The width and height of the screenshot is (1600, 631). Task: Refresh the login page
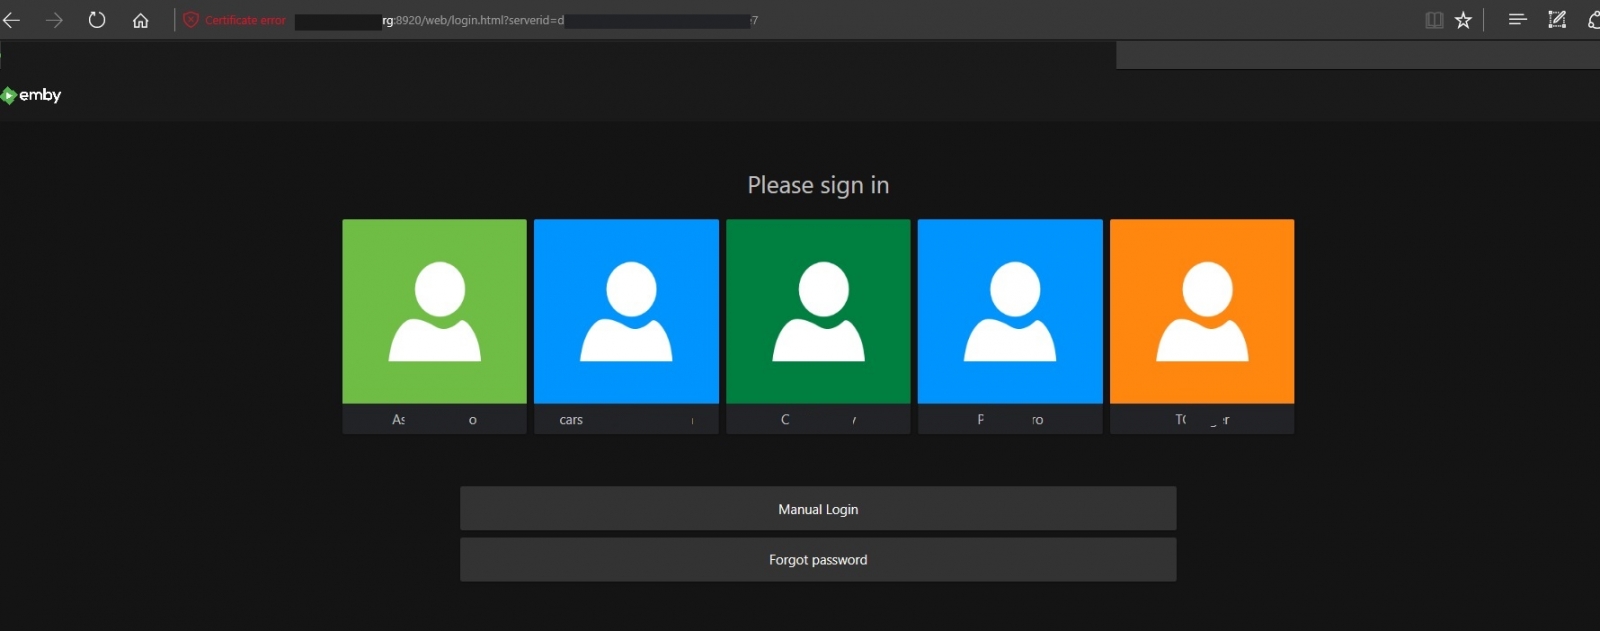[97, 20]
